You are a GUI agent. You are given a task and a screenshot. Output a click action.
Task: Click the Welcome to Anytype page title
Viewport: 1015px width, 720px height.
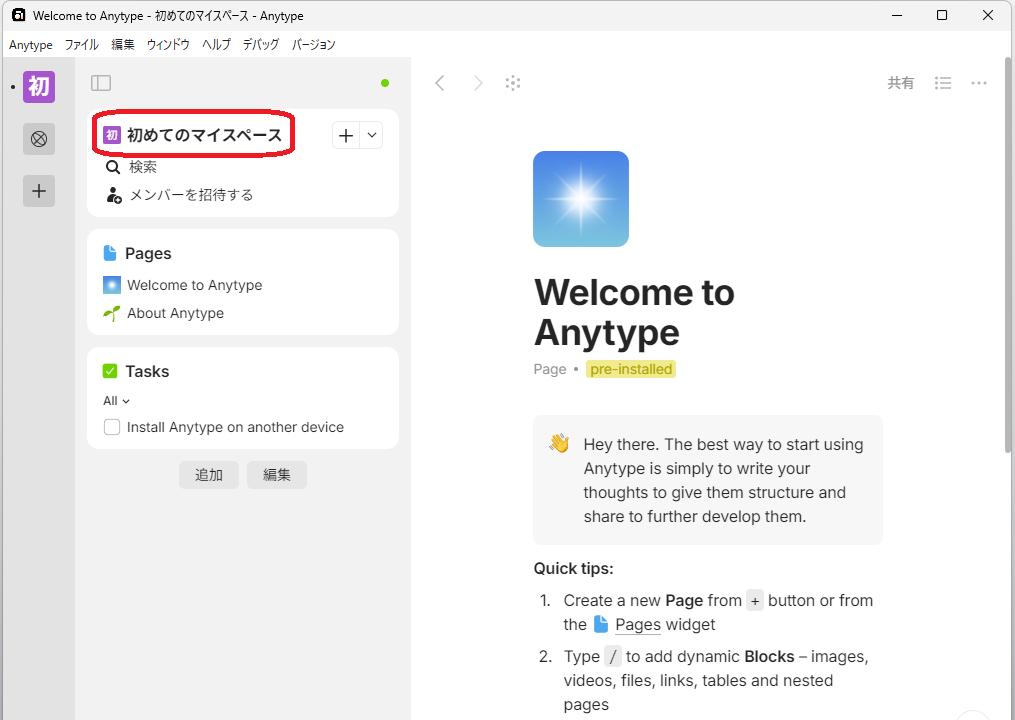(x=634, y=312)
